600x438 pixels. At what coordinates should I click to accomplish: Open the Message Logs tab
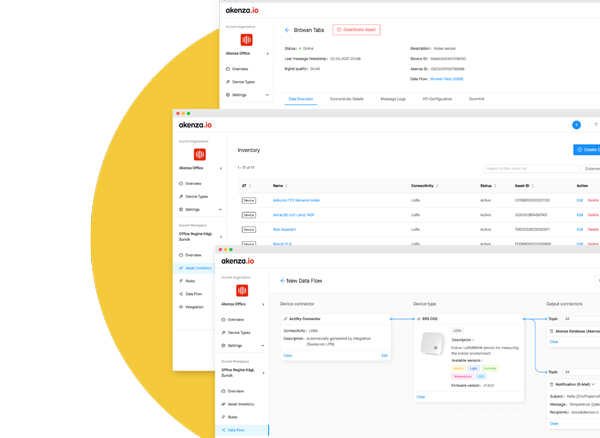coord(393,99)
